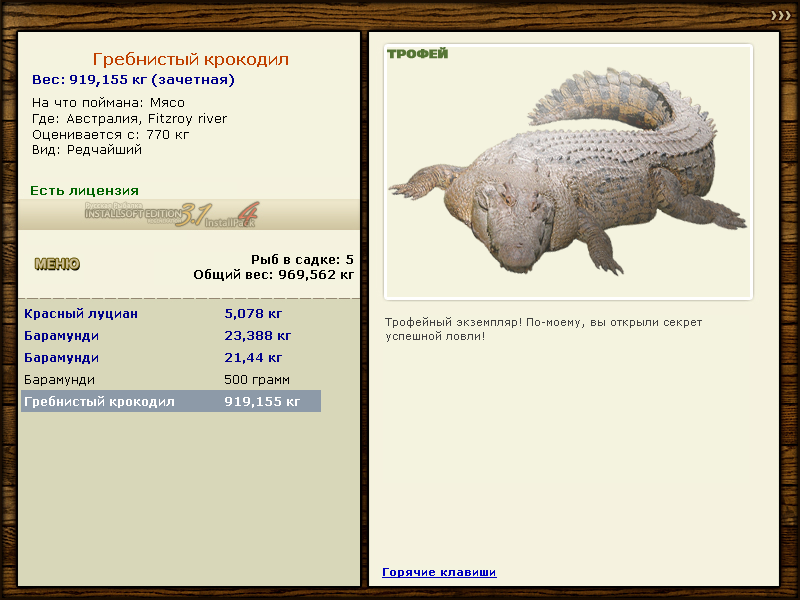The height and width of the screenshot is (600, 800).
Task: Click the На что поймана: Мясо line
Action: click(108, 102)
